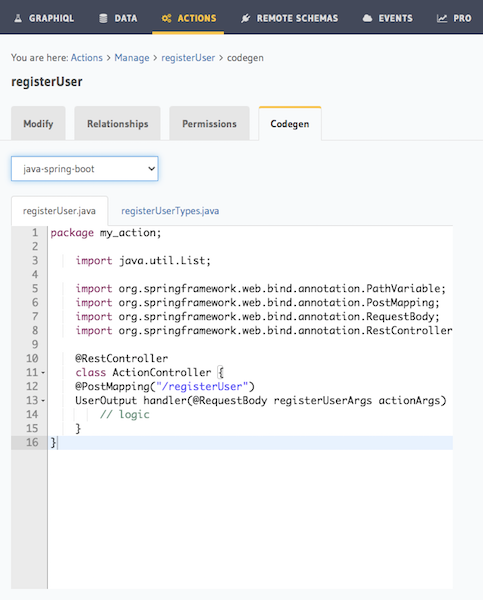
Task: Open the GRAPHIQL nav item
Action: coord(44,18)
